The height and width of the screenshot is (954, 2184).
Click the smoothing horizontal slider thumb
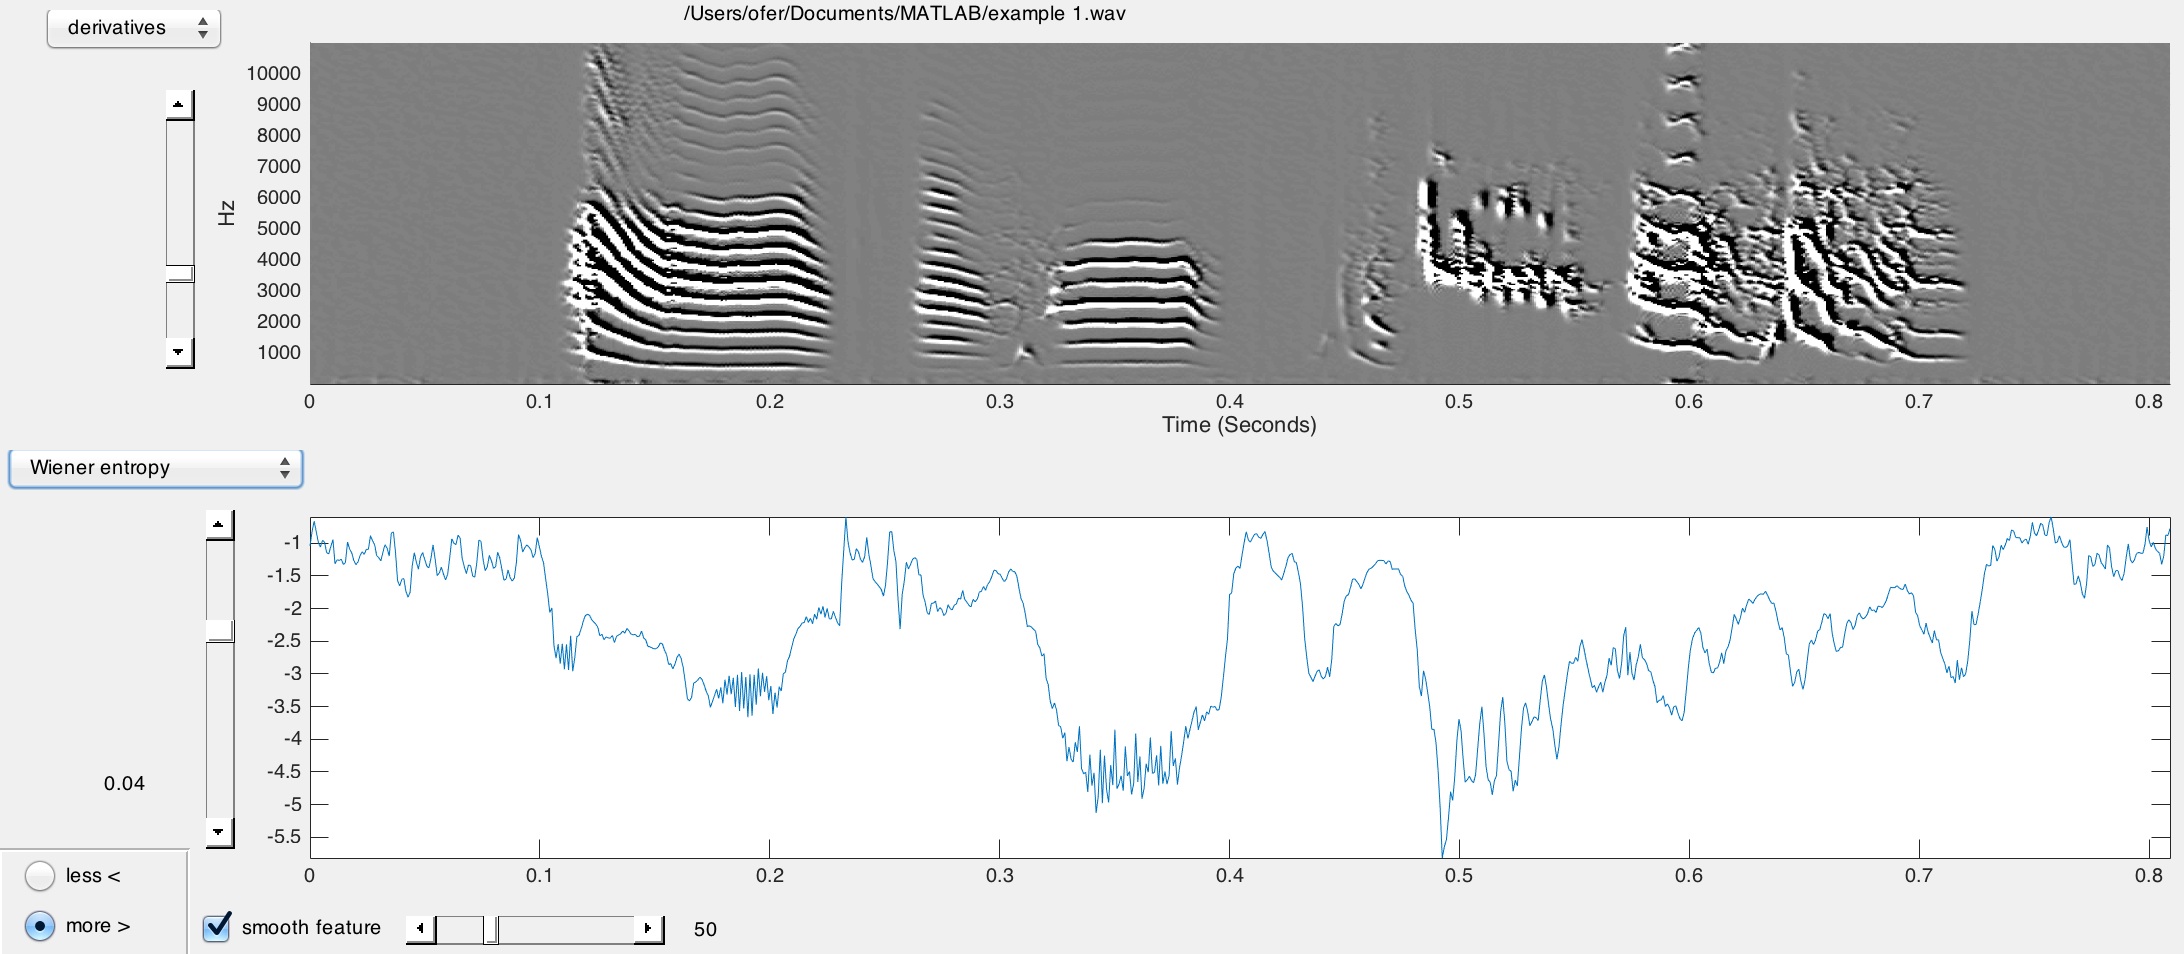(491, 929)
